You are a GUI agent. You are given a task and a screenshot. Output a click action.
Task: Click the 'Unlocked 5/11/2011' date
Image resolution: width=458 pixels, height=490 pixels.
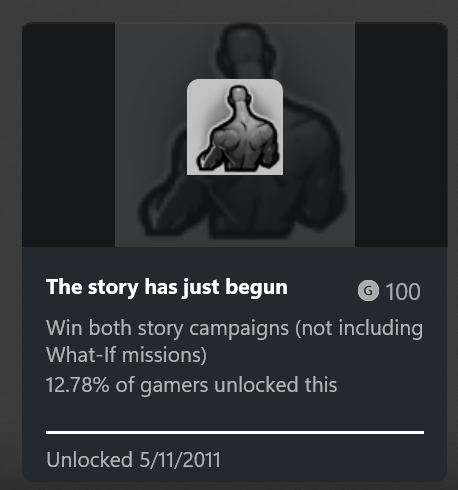pyautogui.click(x=133, y=460)
